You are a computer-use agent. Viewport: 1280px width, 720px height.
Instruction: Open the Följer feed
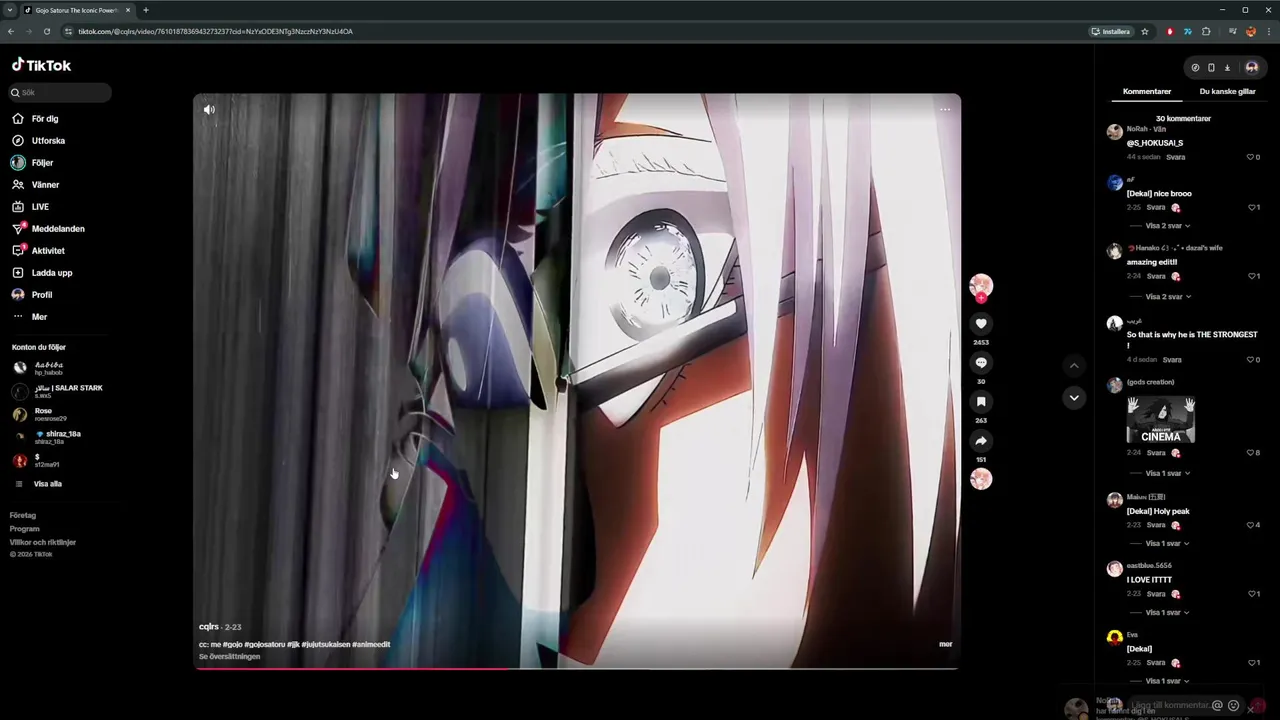coord(33,163)
